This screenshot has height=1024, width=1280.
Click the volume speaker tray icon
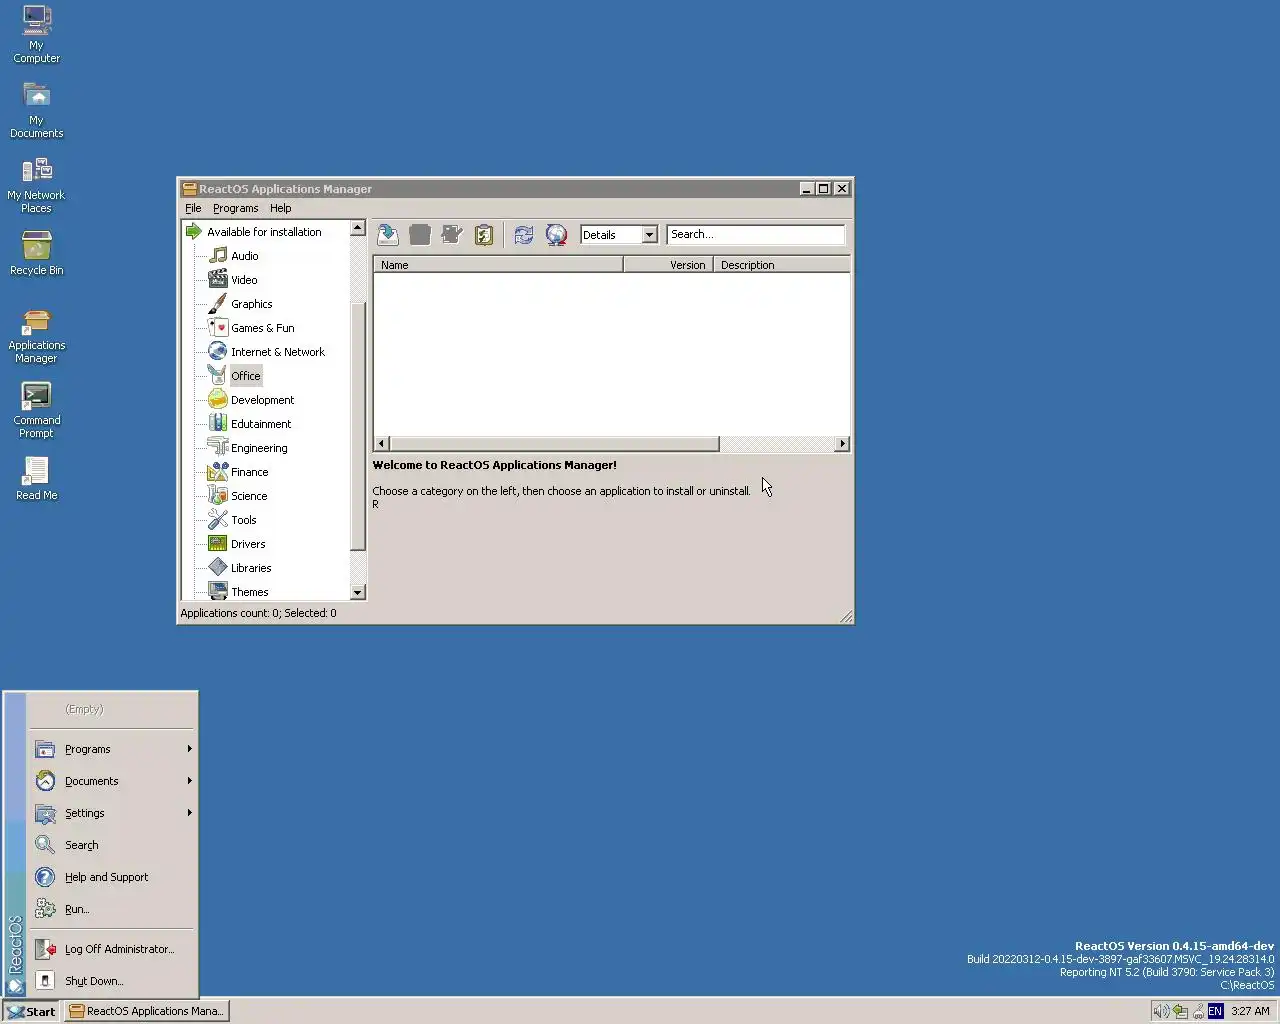tap(1161, 1011)
